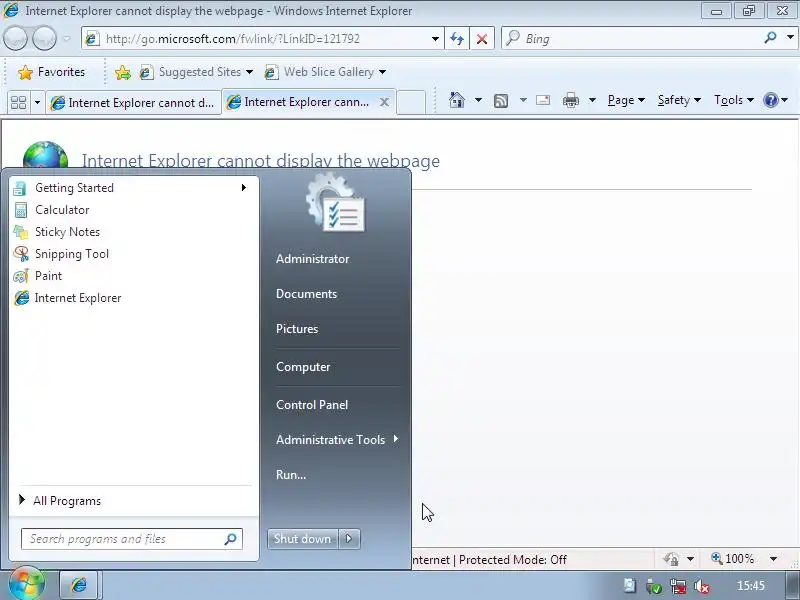Click the Stop loading red X icon
This screenshot has width=800, height=600.
pos(482,39)
